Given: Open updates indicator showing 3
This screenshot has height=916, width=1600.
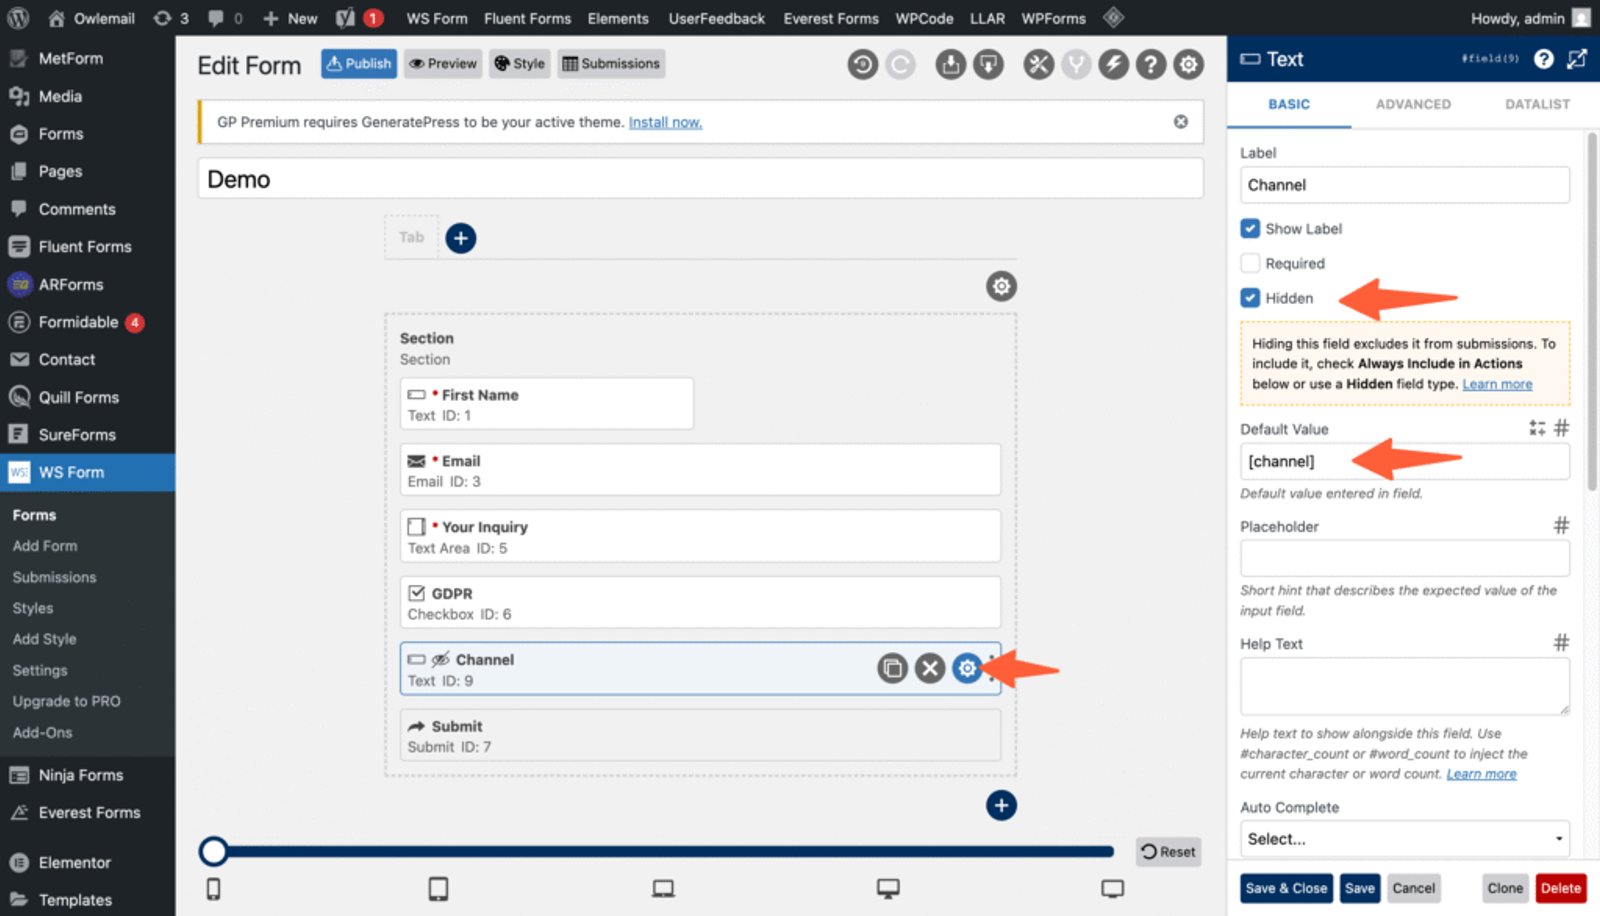Looking at the screenshot, I should [x=170, y=18].
